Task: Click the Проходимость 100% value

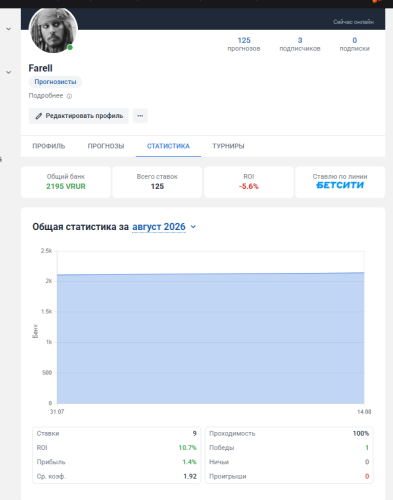Action: click(x=361, y=433)
